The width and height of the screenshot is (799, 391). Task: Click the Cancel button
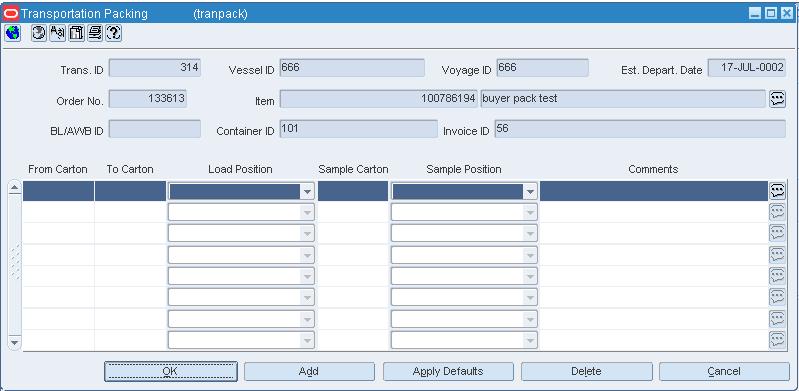[x=724, y=372]
